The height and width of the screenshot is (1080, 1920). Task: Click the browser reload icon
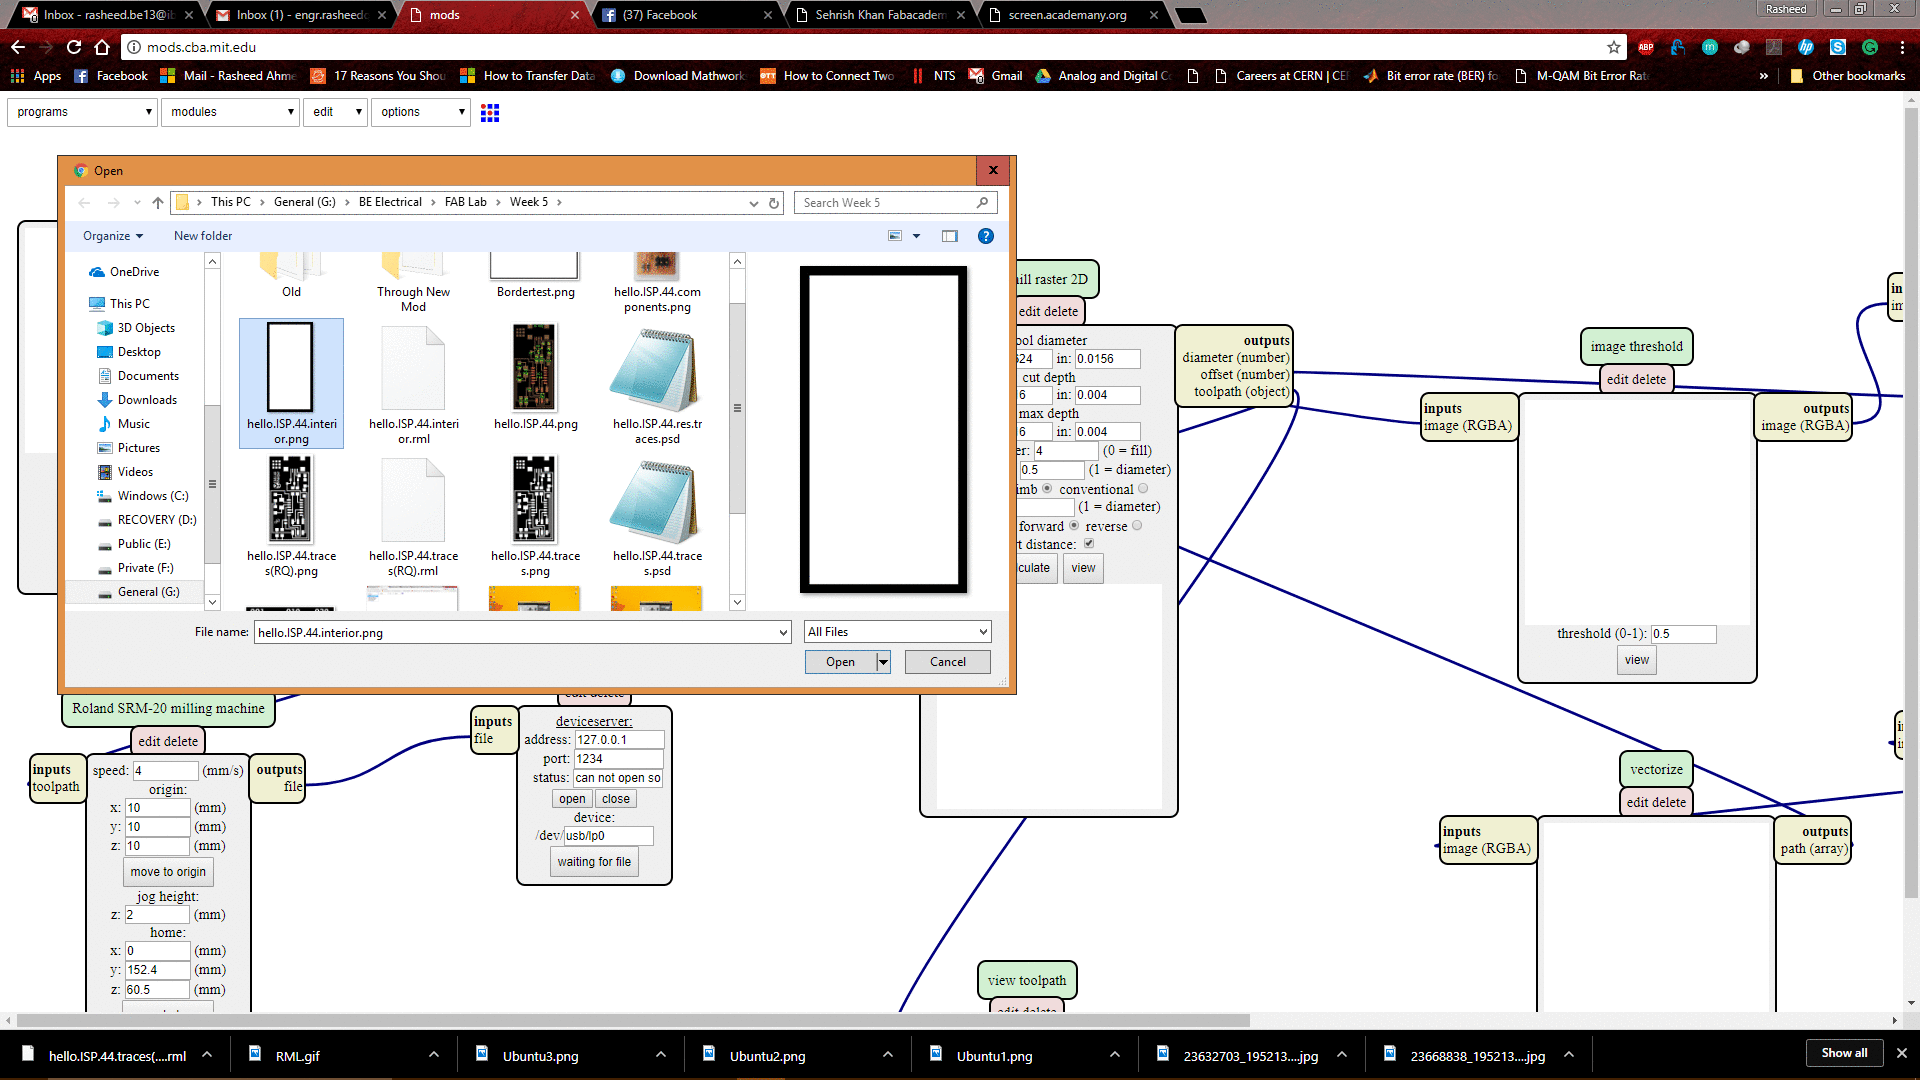[x=74, y=47]
